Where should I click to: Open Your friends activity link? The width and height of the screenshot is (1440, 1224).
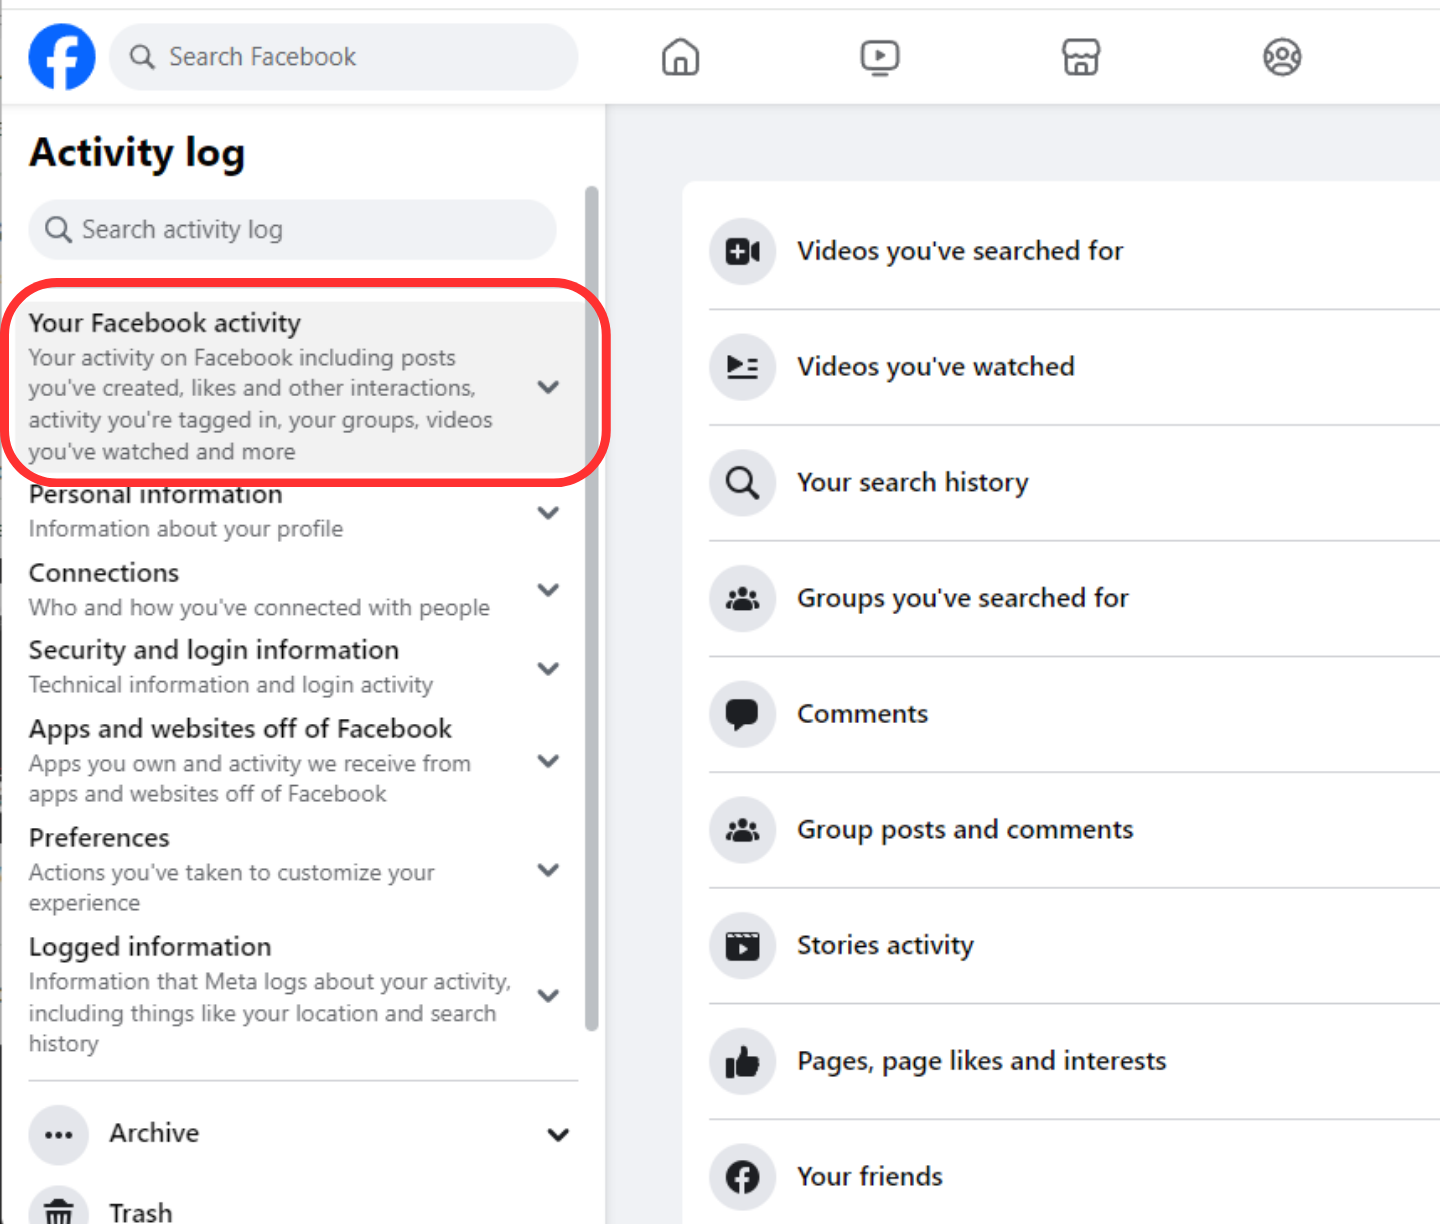(x=869, y=1177)
